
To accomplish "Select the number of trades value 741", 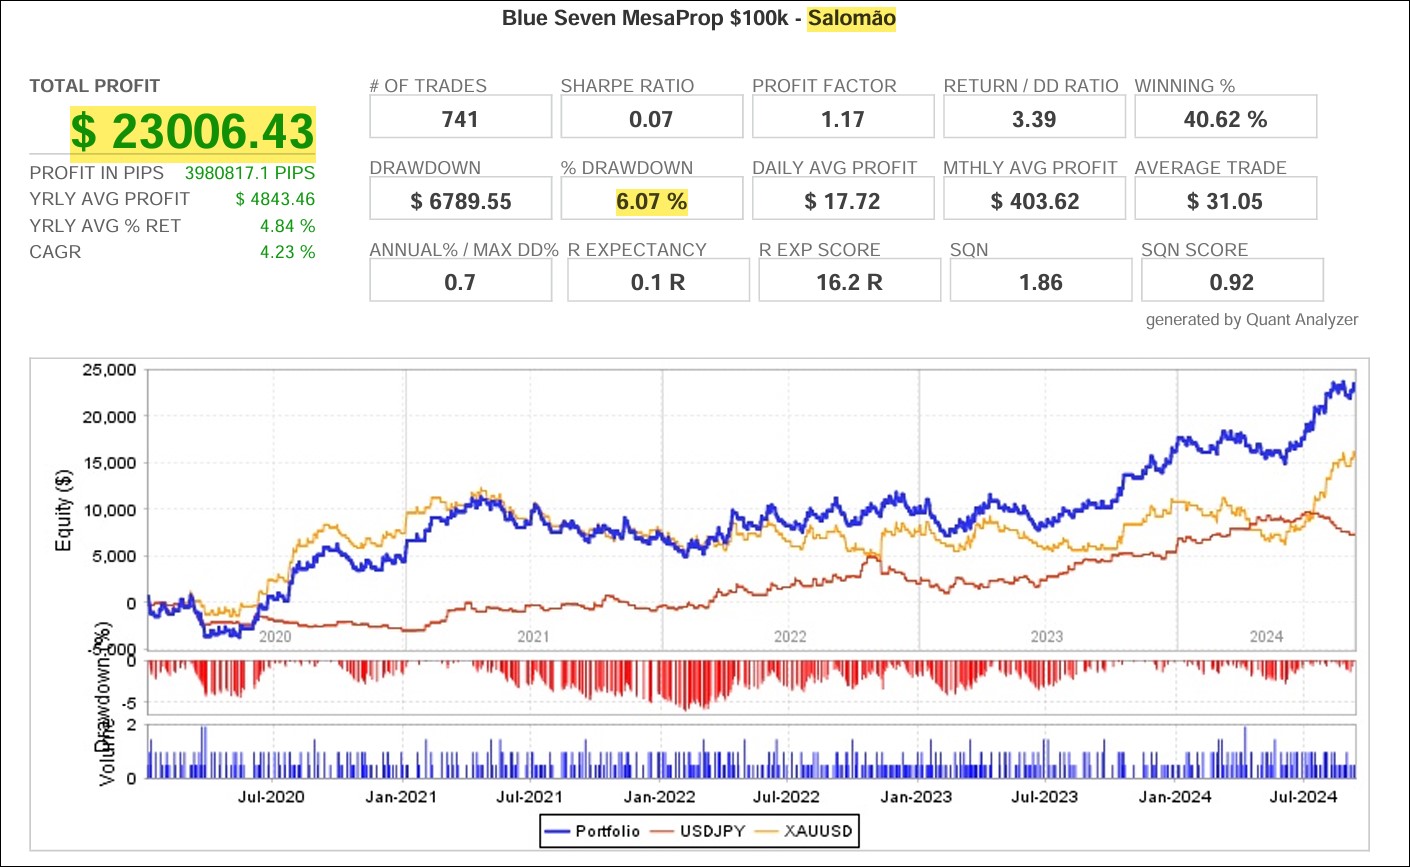I will (x=460, y=119).
